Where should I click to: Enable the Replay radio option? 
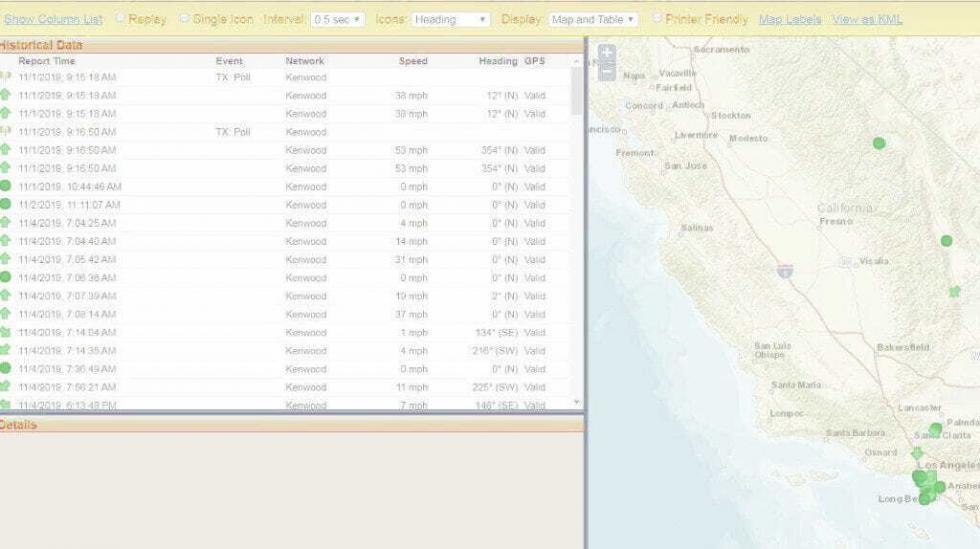[x=120, y=18]
